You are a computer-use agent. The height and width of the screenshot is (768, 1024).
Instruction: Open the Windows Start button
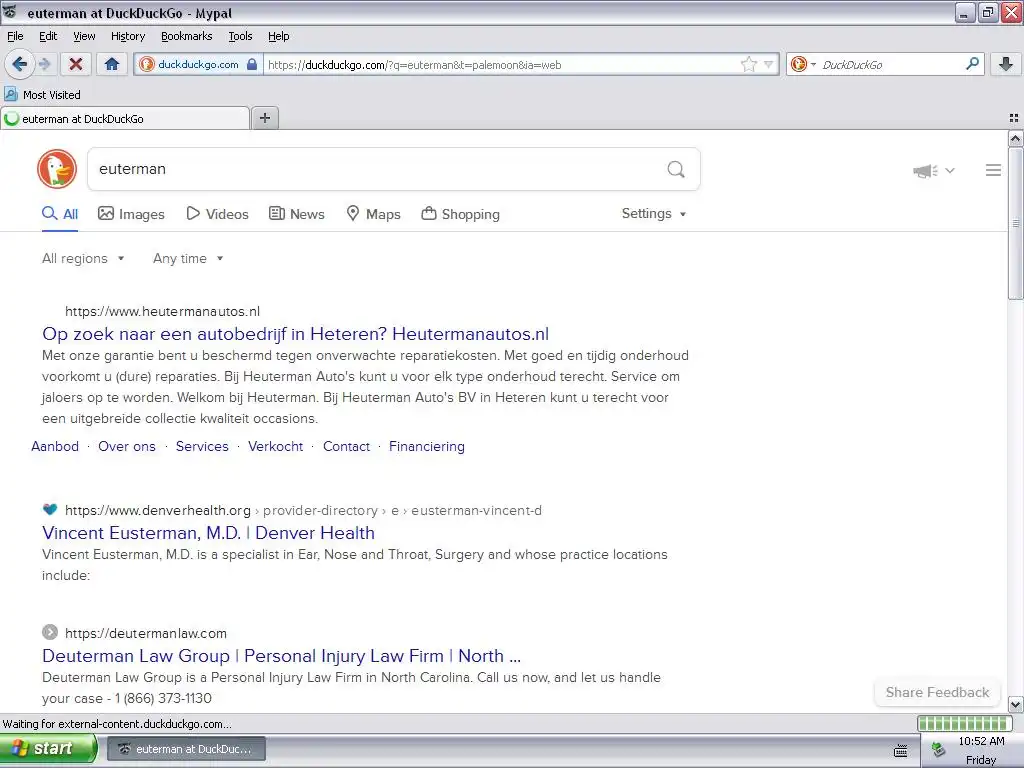[x=49, y=748]
